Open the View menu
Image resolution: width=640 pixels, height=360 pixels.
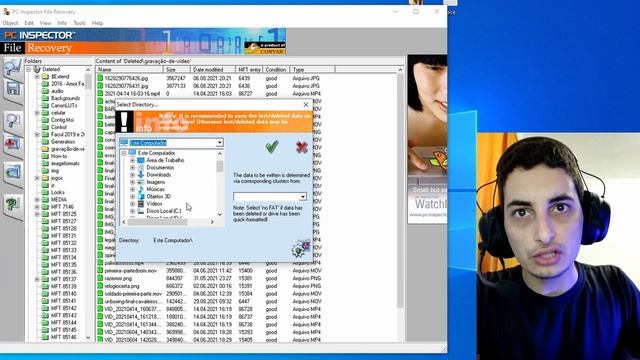pyautogui.click(x=45, y=23)
